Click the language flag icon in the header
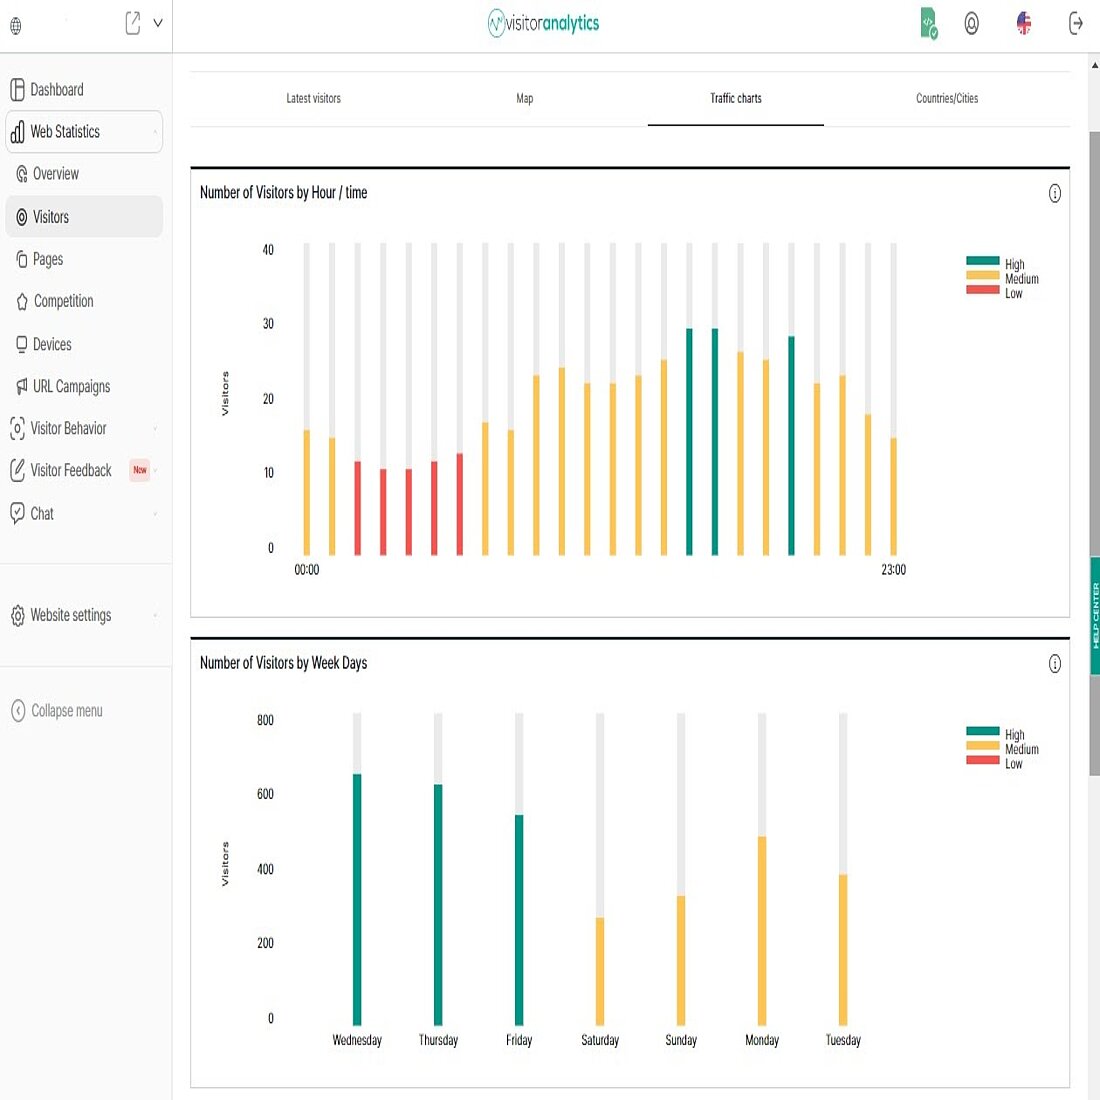Screen dimensions: 1100x1100 [1023, 23]
